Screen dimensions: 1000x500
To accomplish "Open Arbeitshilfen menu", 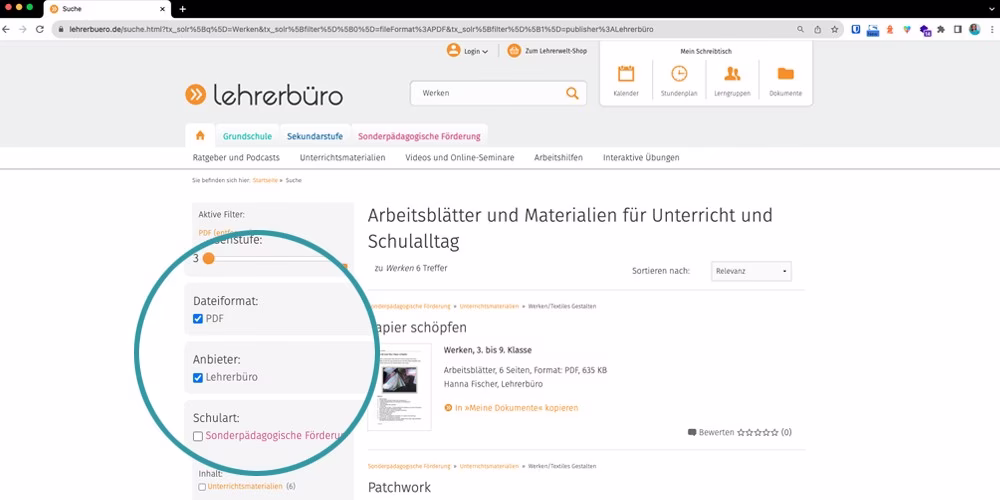I will (559, 158).
